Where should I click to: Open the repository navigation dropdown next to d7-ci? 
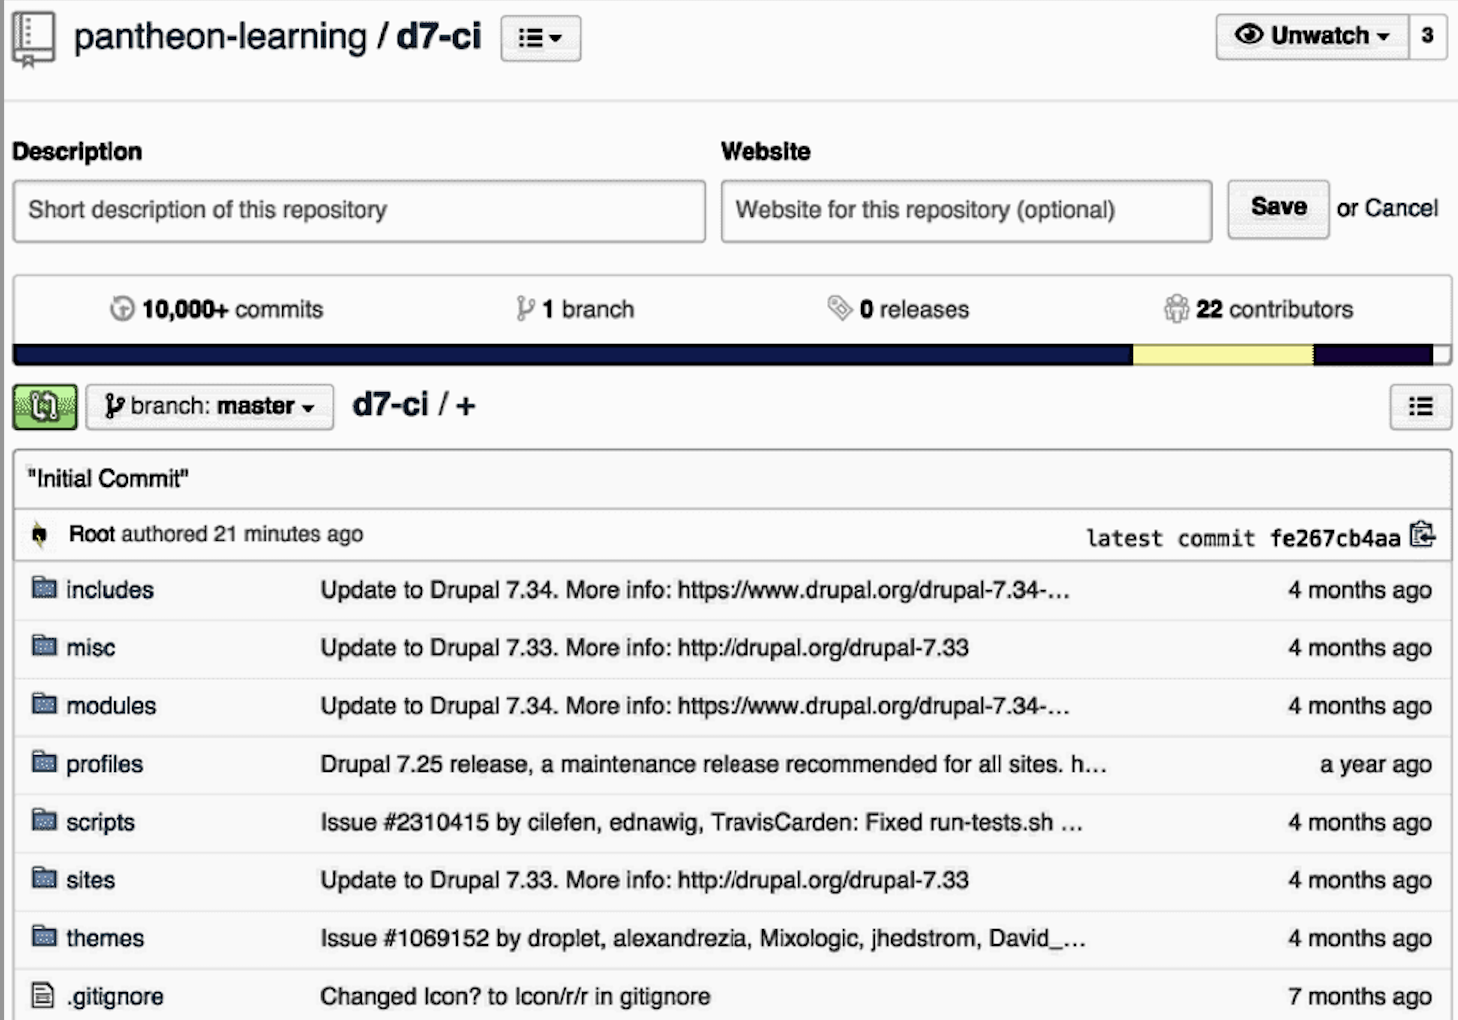pyautogui.click(x=540, y=38)
